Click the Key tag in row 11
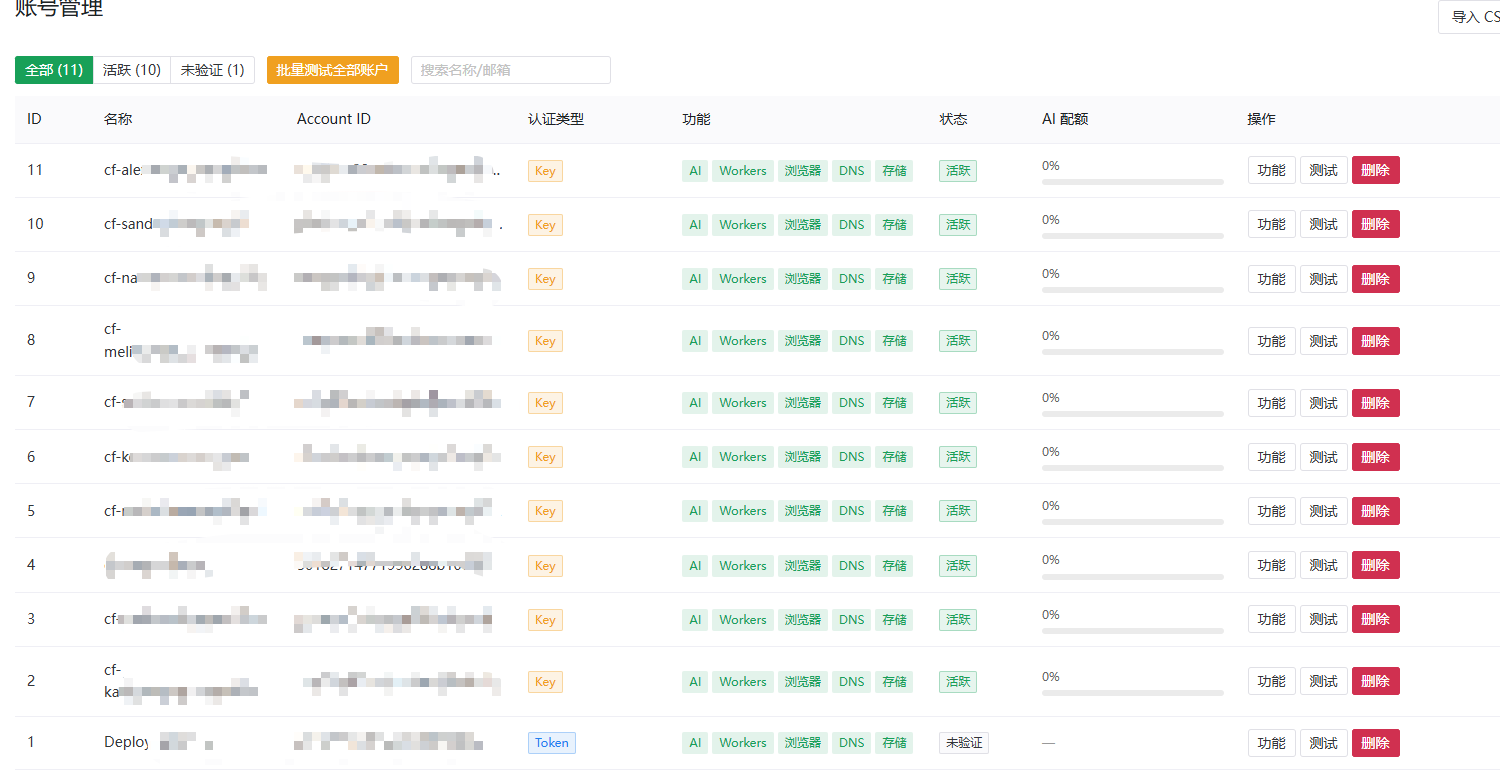 (545, 171)
